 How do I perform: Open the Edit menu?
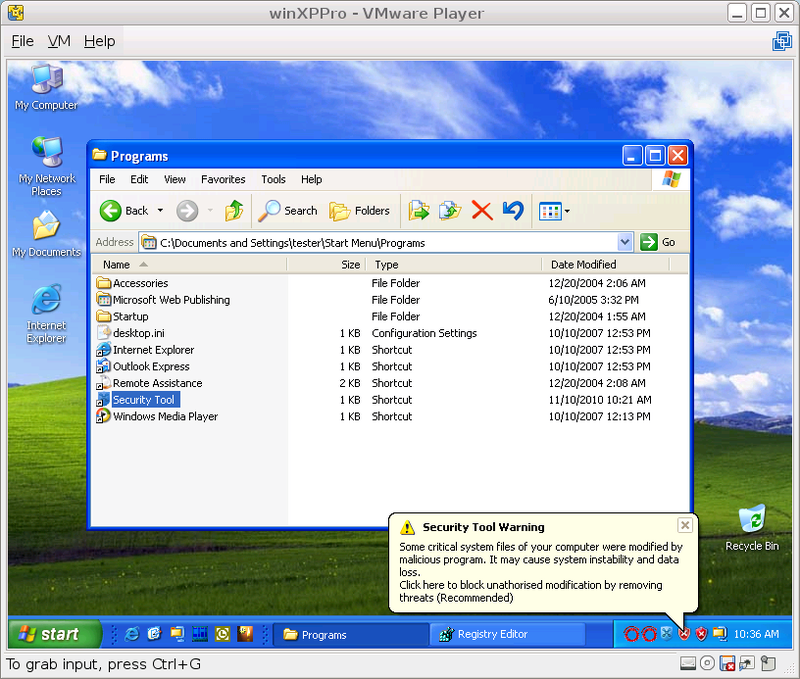tap(139, 180)
